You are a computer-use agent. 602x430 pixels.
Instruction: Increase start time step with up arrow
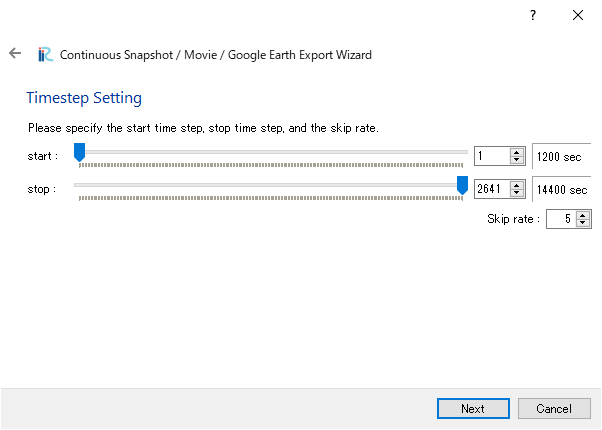point(517,152)
